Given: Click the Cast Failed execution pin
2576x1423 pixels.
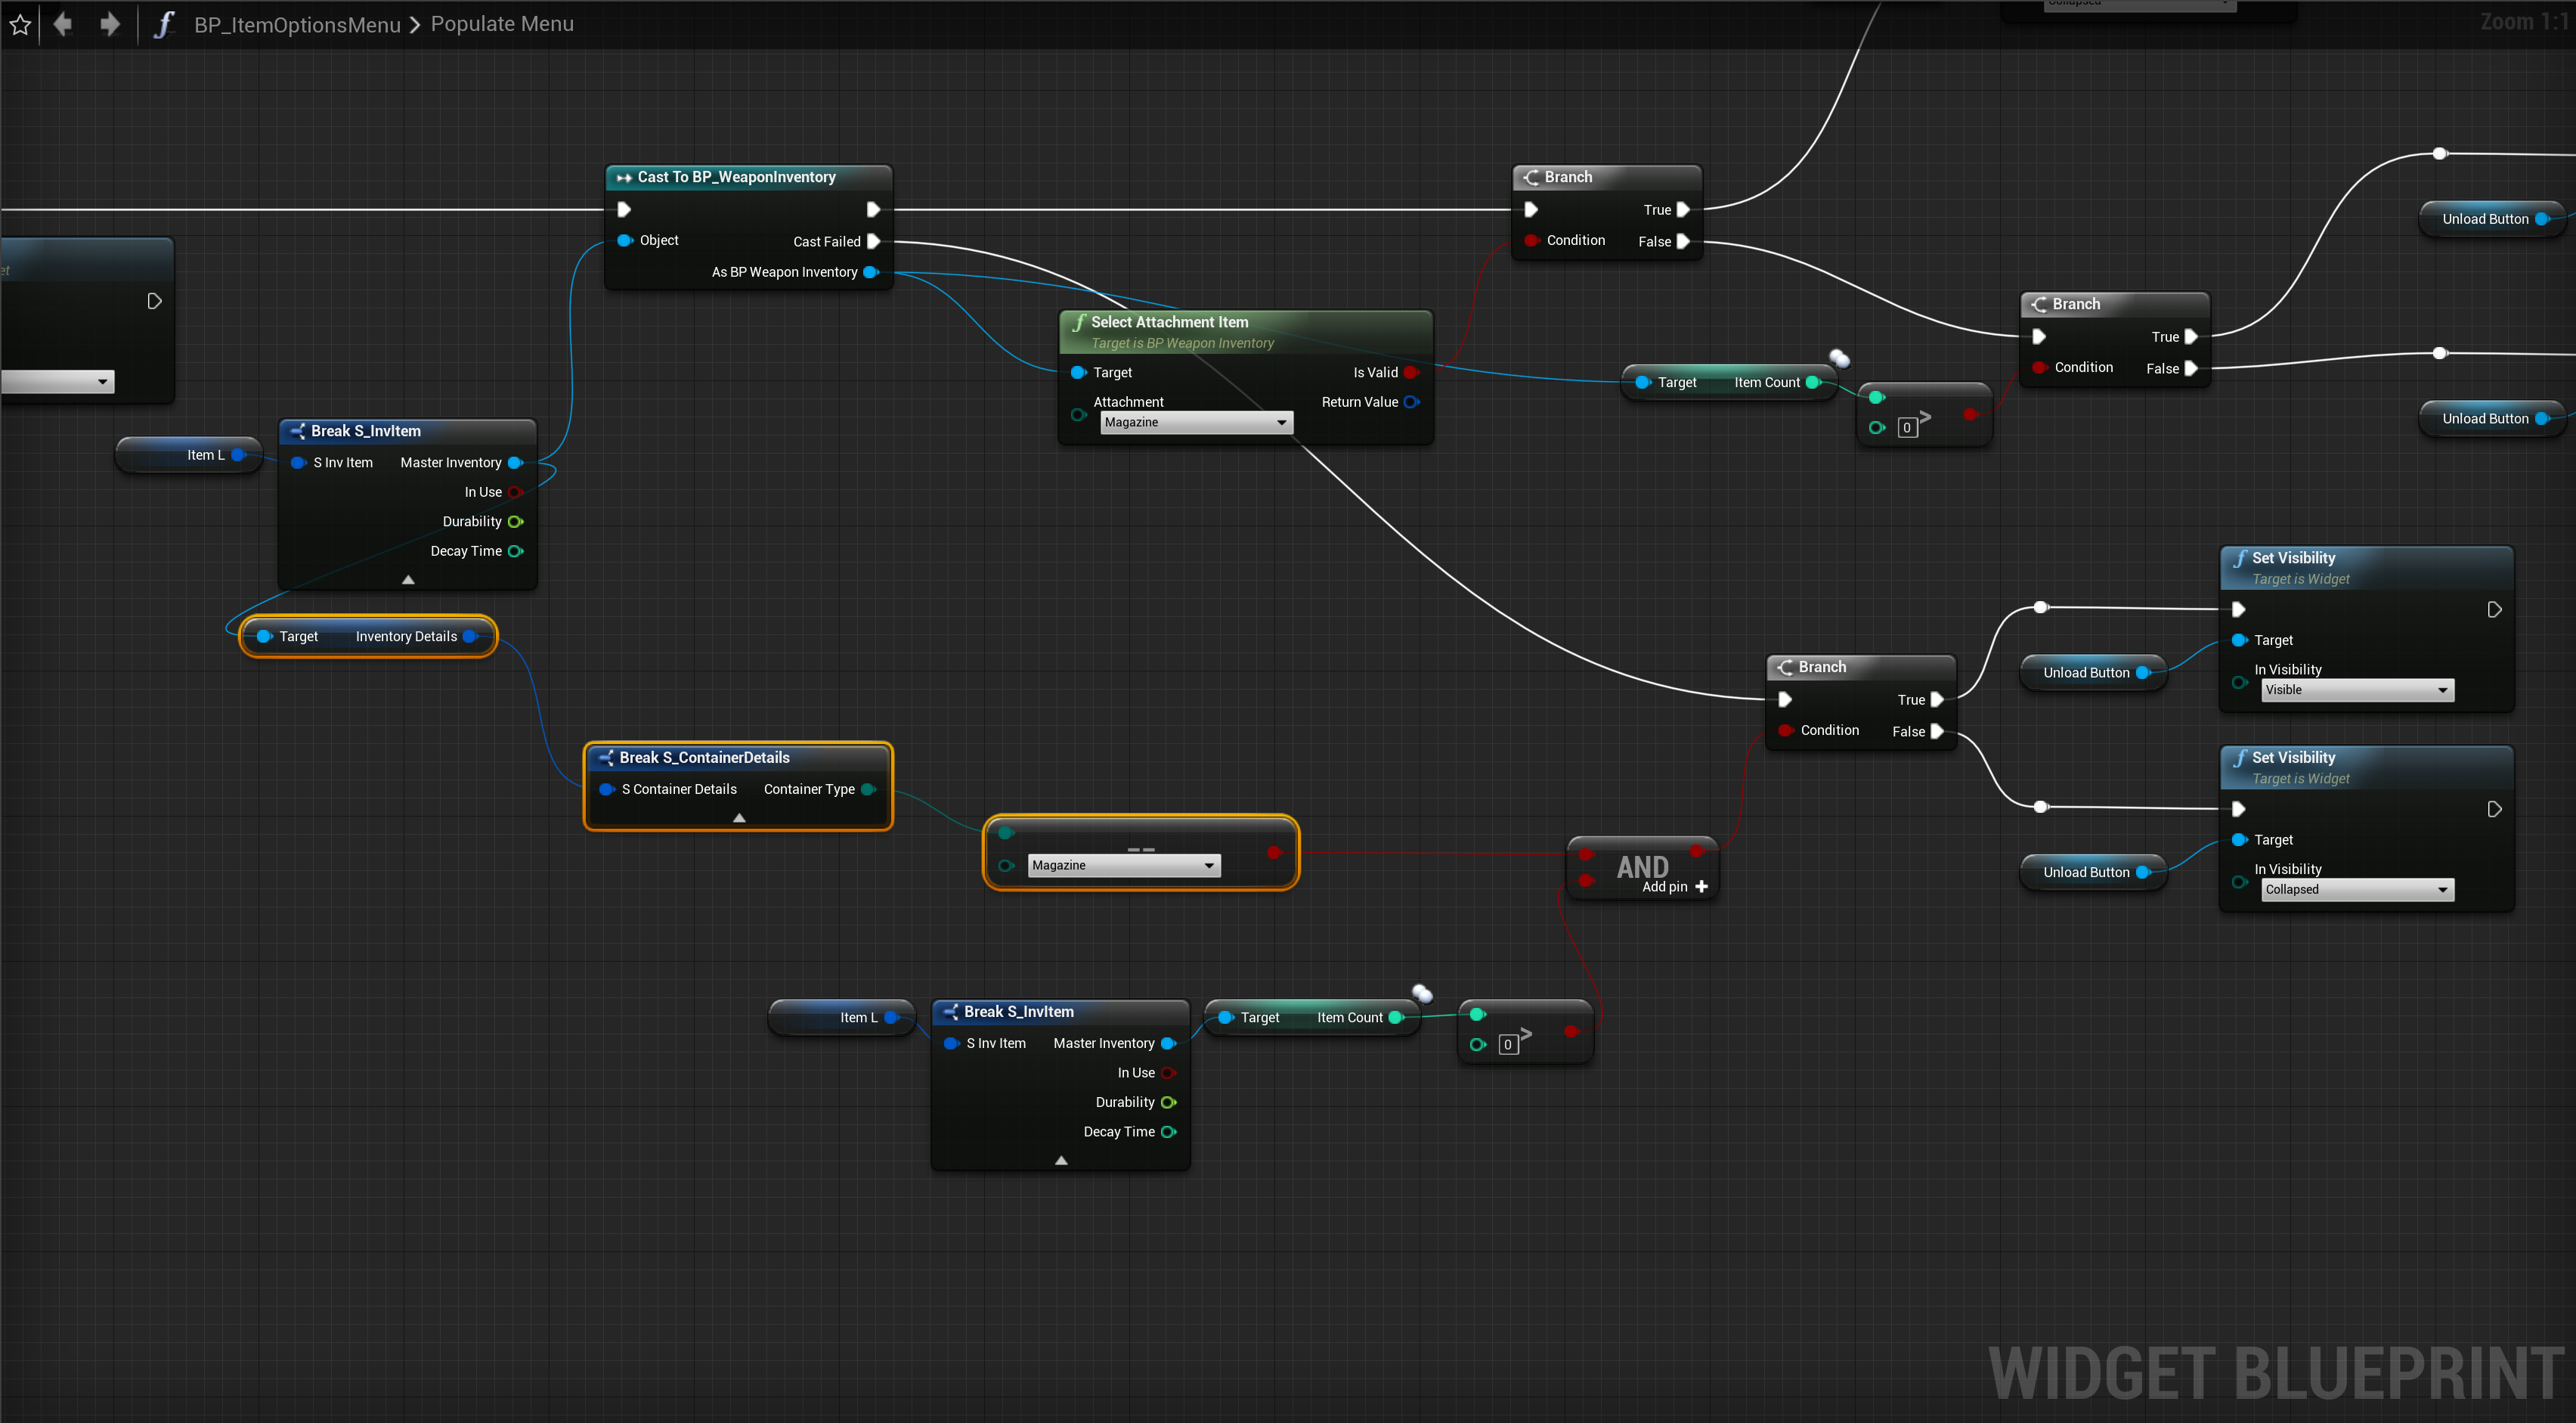Looking at the screenshot, I should (x=873, y=241).
